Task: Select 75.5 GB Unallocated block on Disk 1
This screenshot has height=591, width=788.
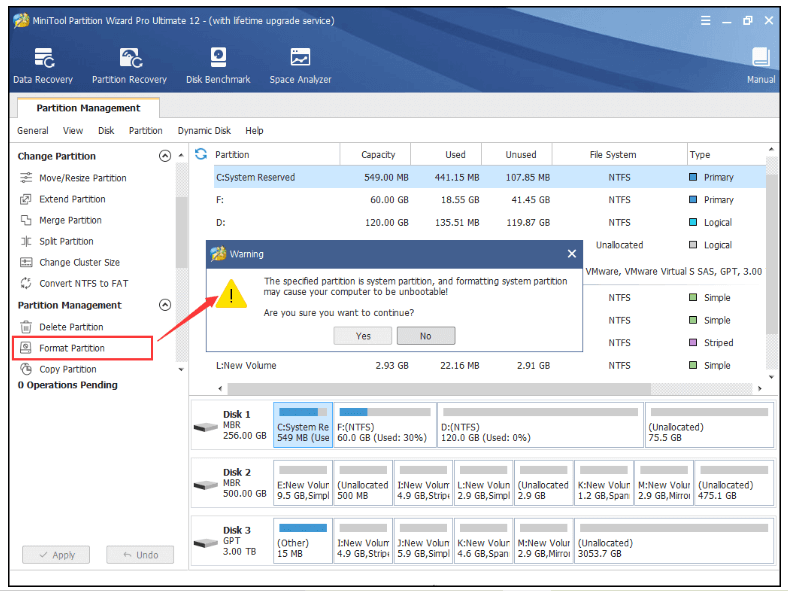Action: 709,425
